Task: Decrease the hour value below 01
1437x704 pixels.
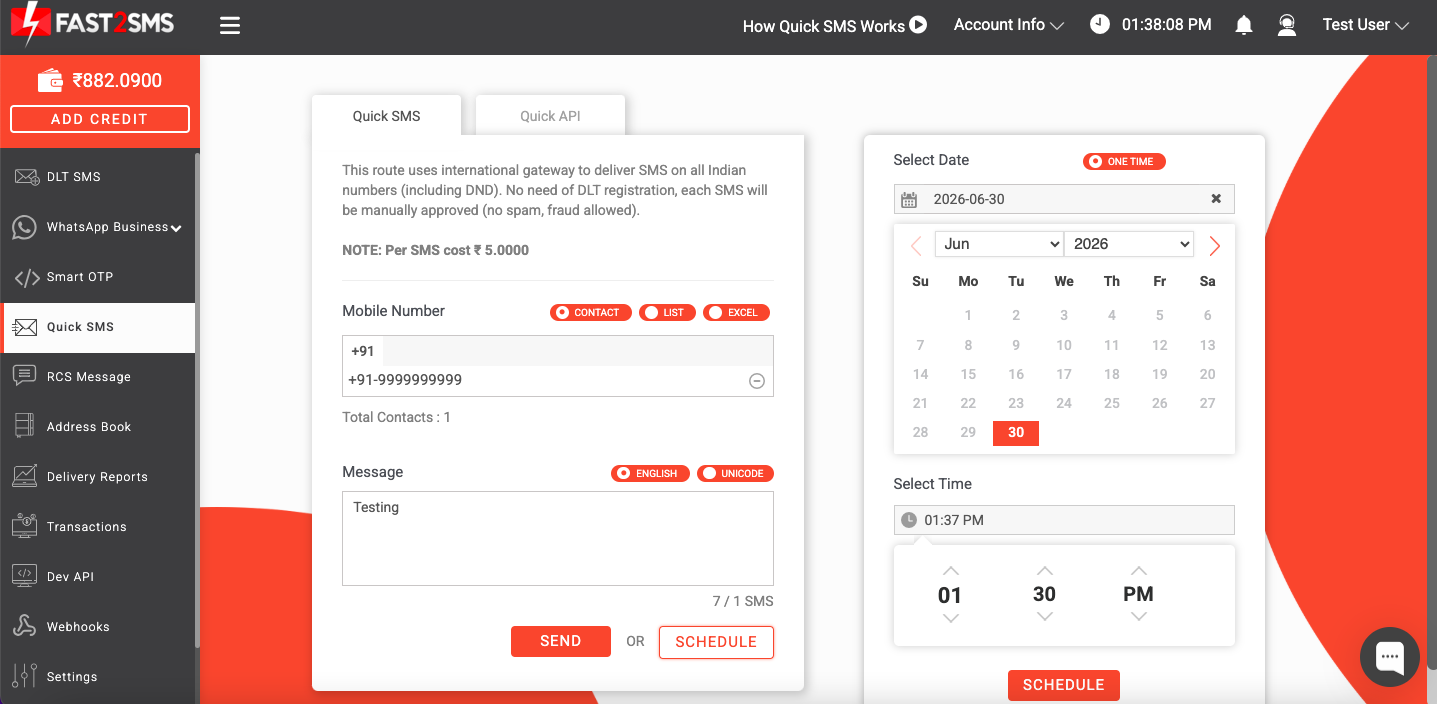Action: coord(950,618)
